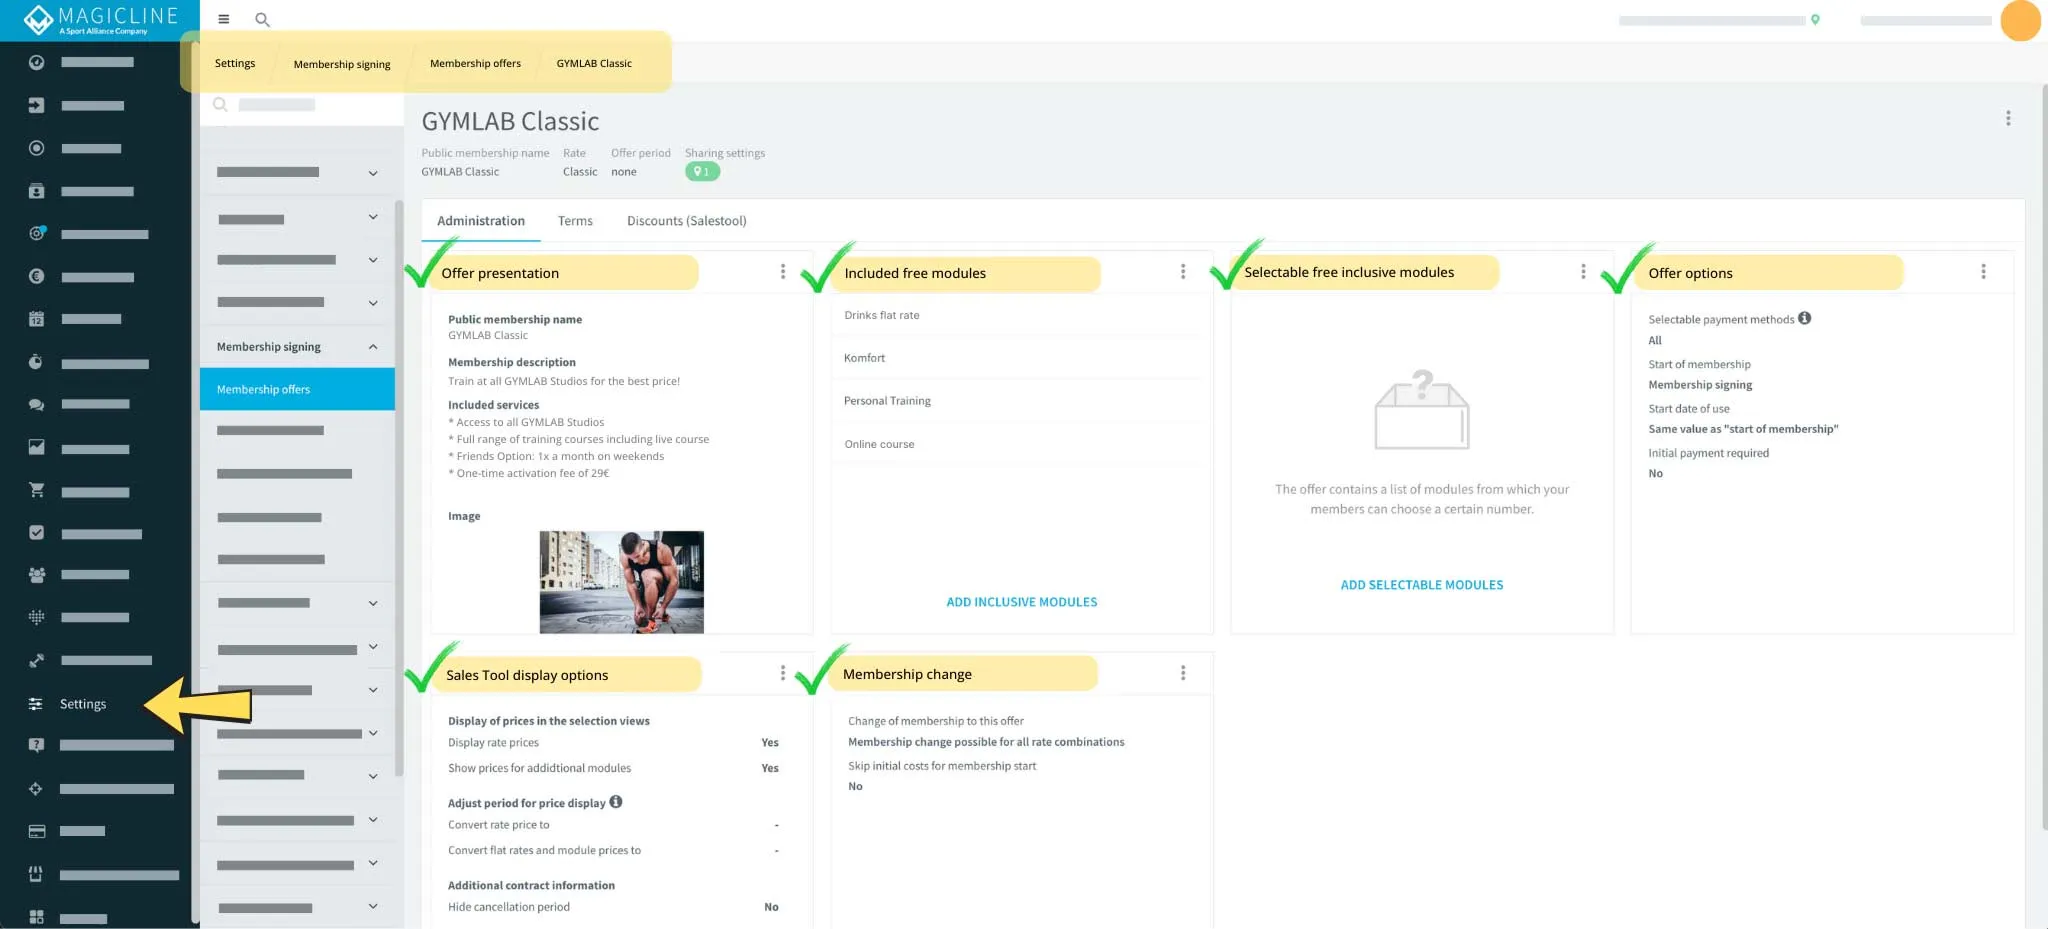Viewport: 2048px width, 929px height.
Task: Click info icon beside Selectable payment methods
Action: [1805, 318]
